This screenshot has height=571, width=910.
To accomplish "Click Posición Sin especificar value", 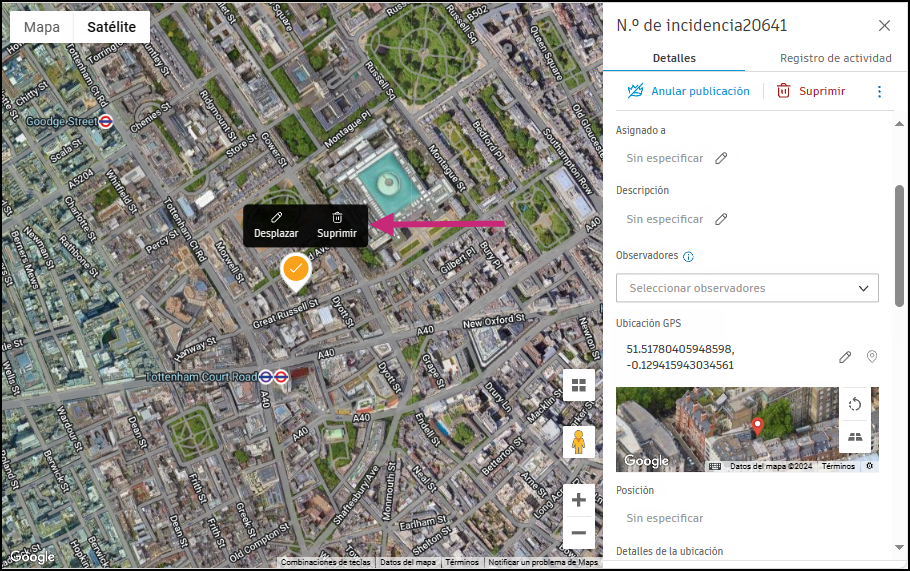I will [x=665, y=518].
